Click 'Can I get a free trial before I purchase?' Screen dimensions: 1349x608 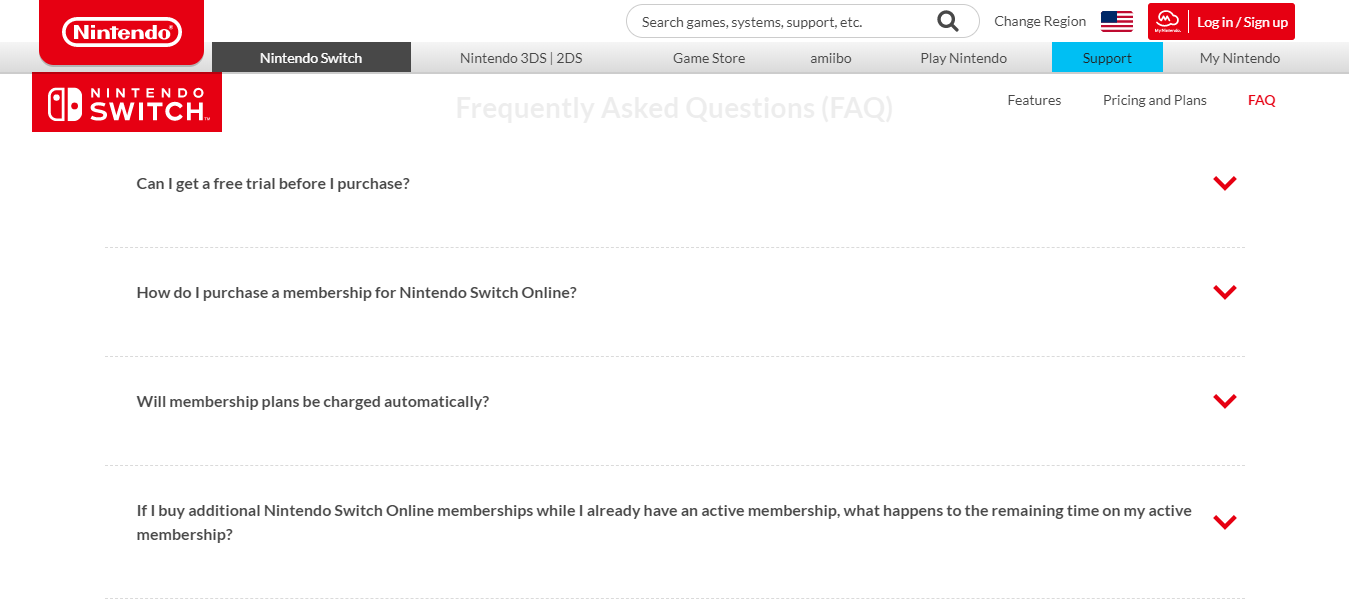click(x=273, y=184)
